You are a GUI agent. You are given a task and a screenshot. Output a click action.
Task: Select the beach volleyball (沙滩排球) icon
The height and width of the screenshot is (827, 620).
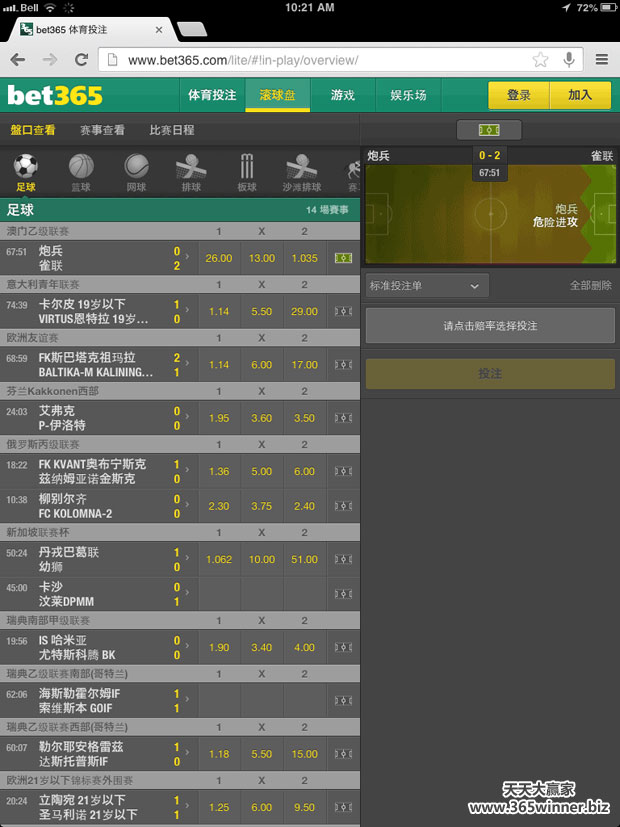pyautogui.click(x=302, y=172)
